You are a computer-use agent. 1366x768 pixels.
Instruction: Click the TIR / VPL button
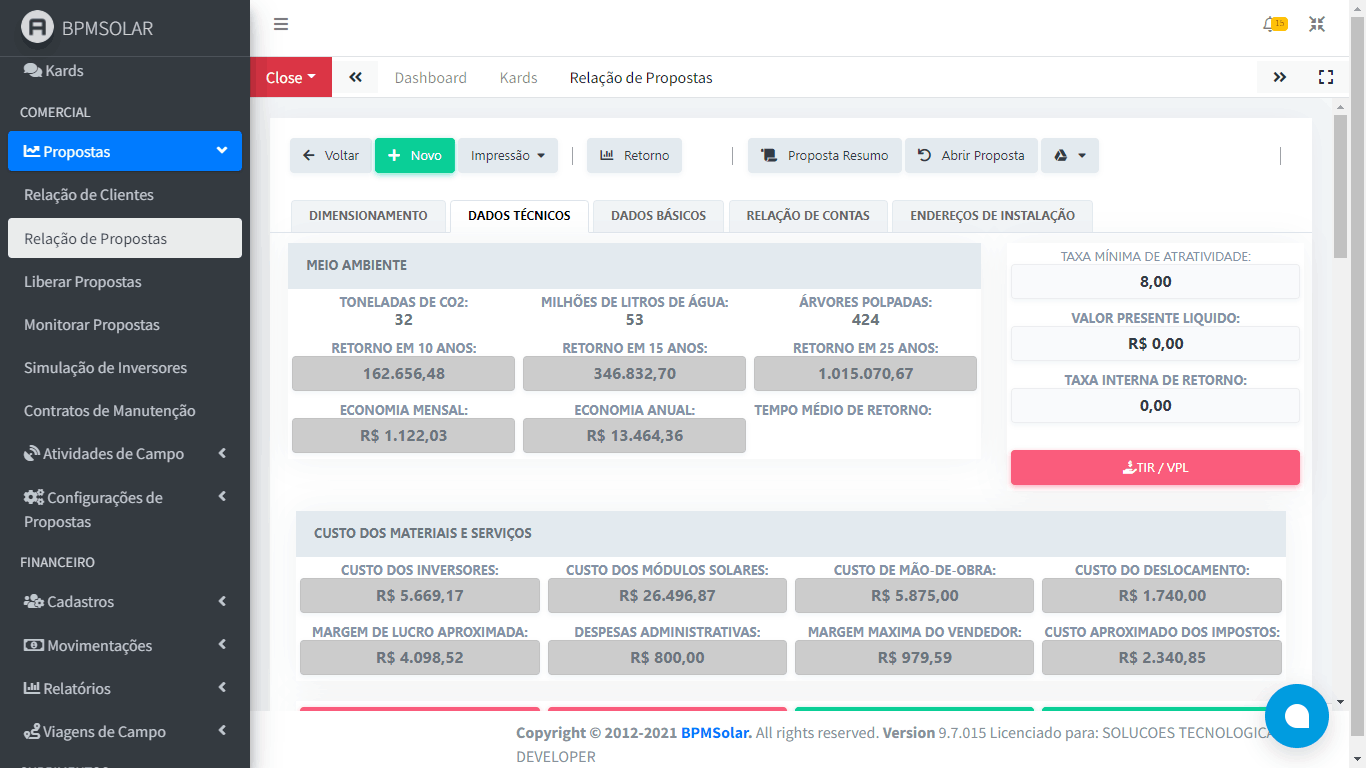point(1155,468)
